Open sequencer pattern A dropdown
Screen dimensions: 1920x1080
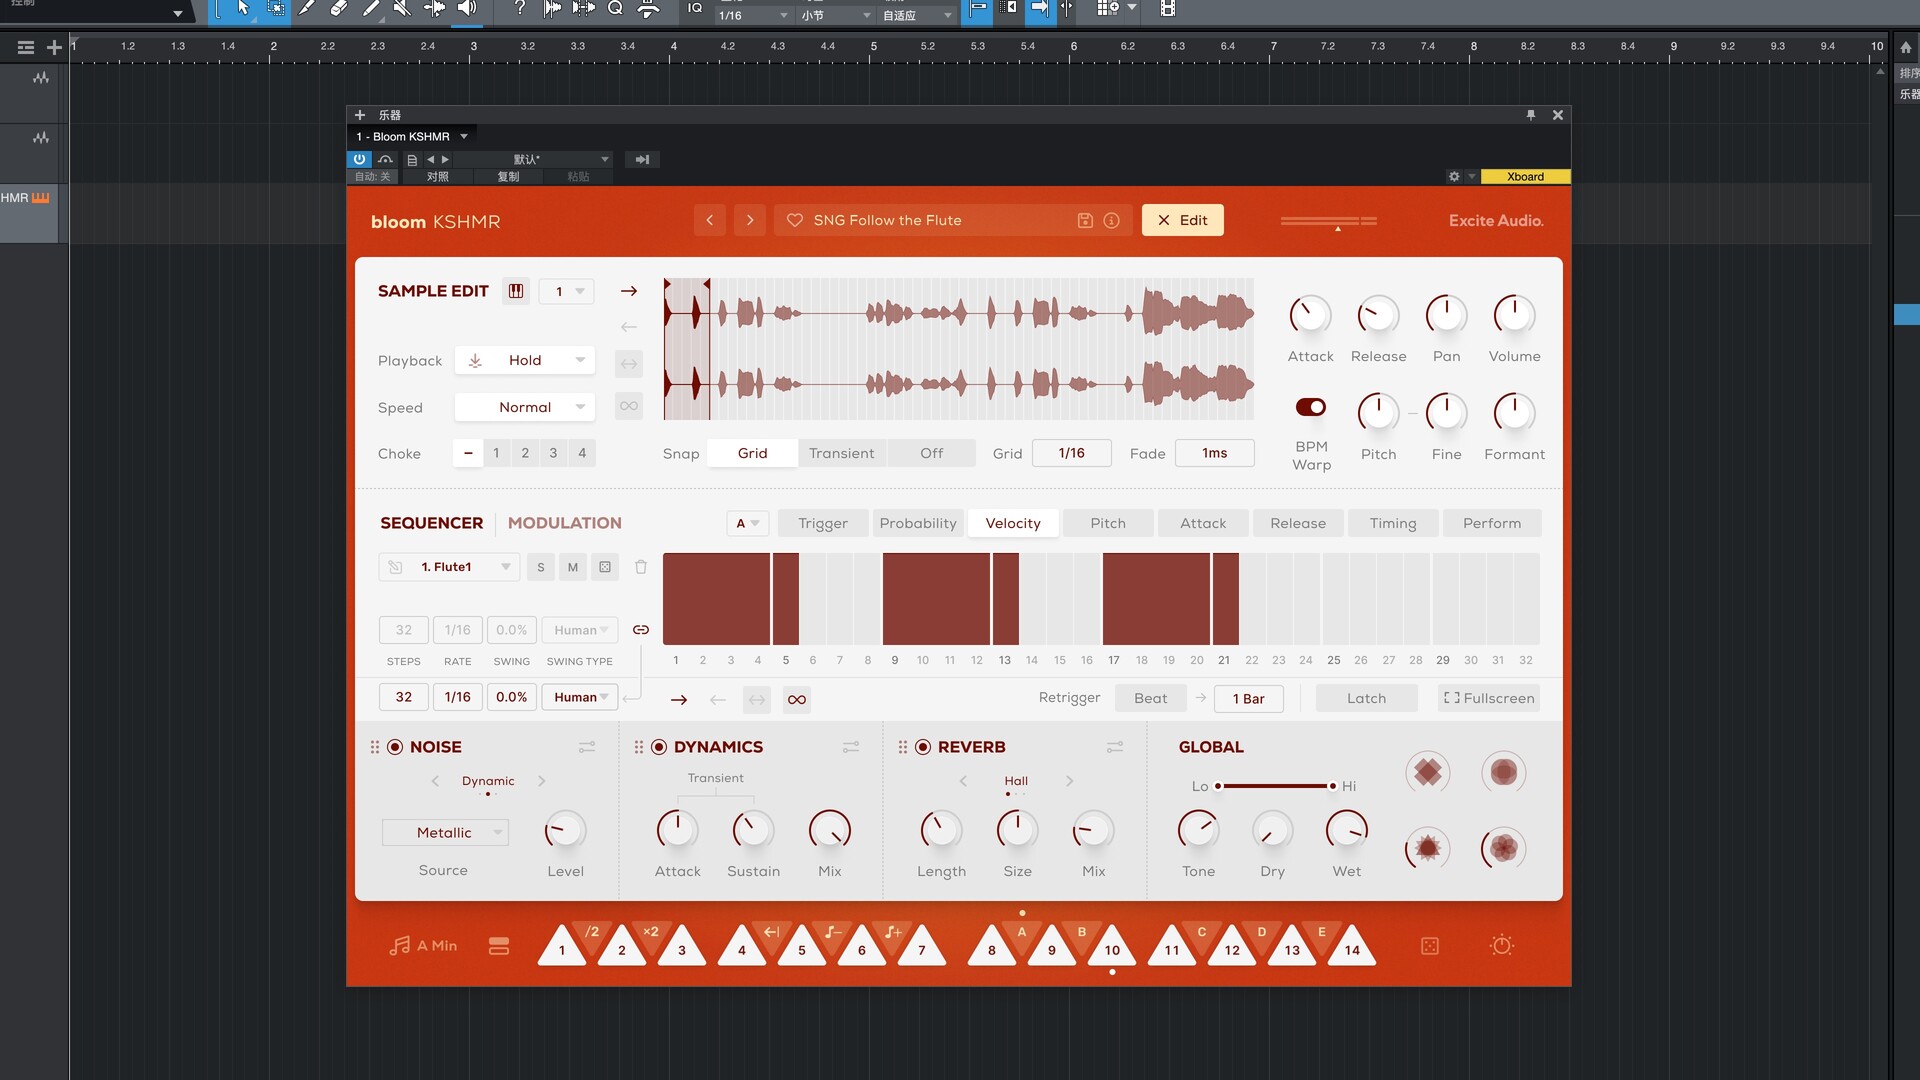tap(747, 523)
